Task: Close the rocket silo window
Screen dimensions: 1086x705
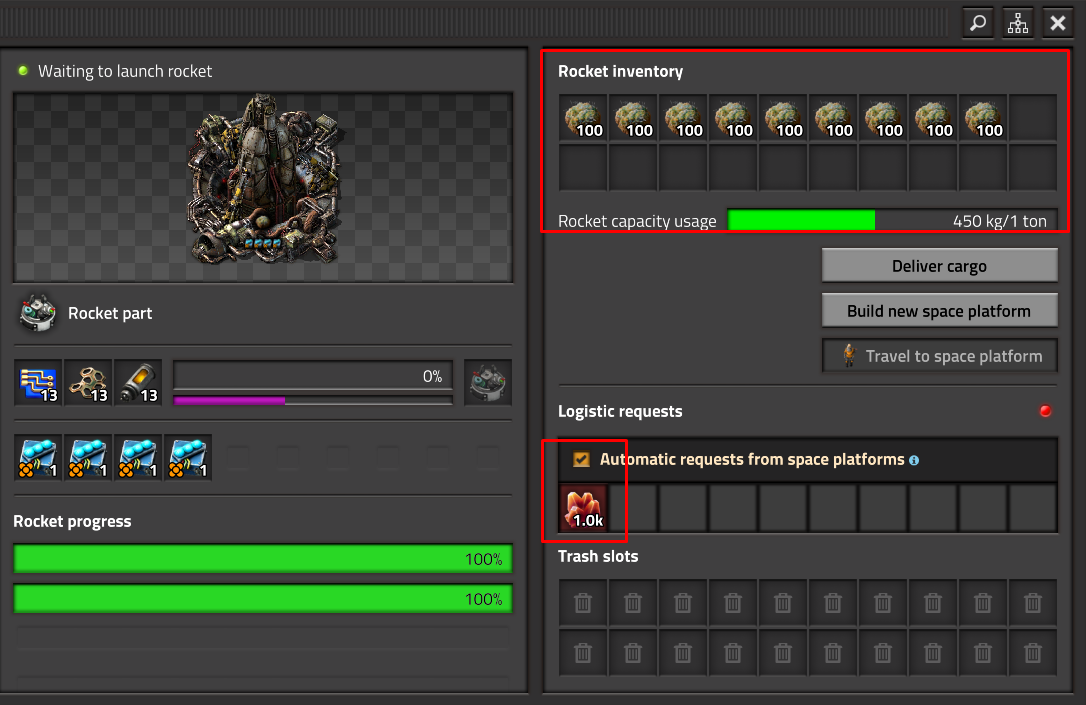Action: pyautogui.click(x=1058, y=24)
